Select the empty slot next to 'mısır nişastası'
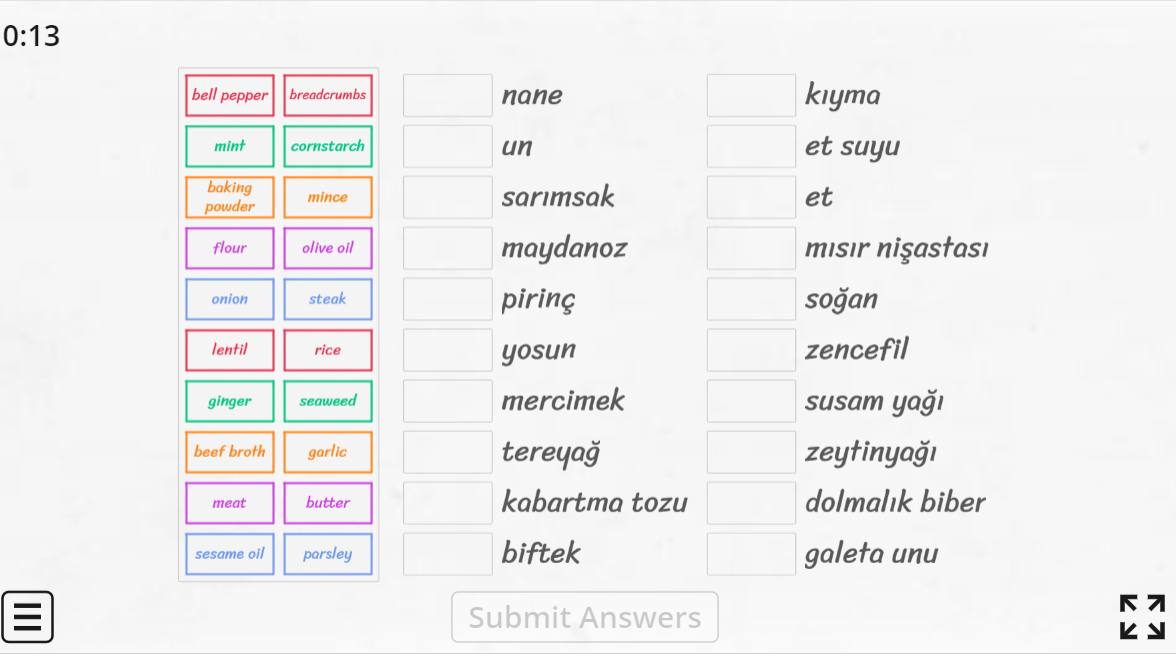This screenshot has height=659, width=1176. pos(751,248)
